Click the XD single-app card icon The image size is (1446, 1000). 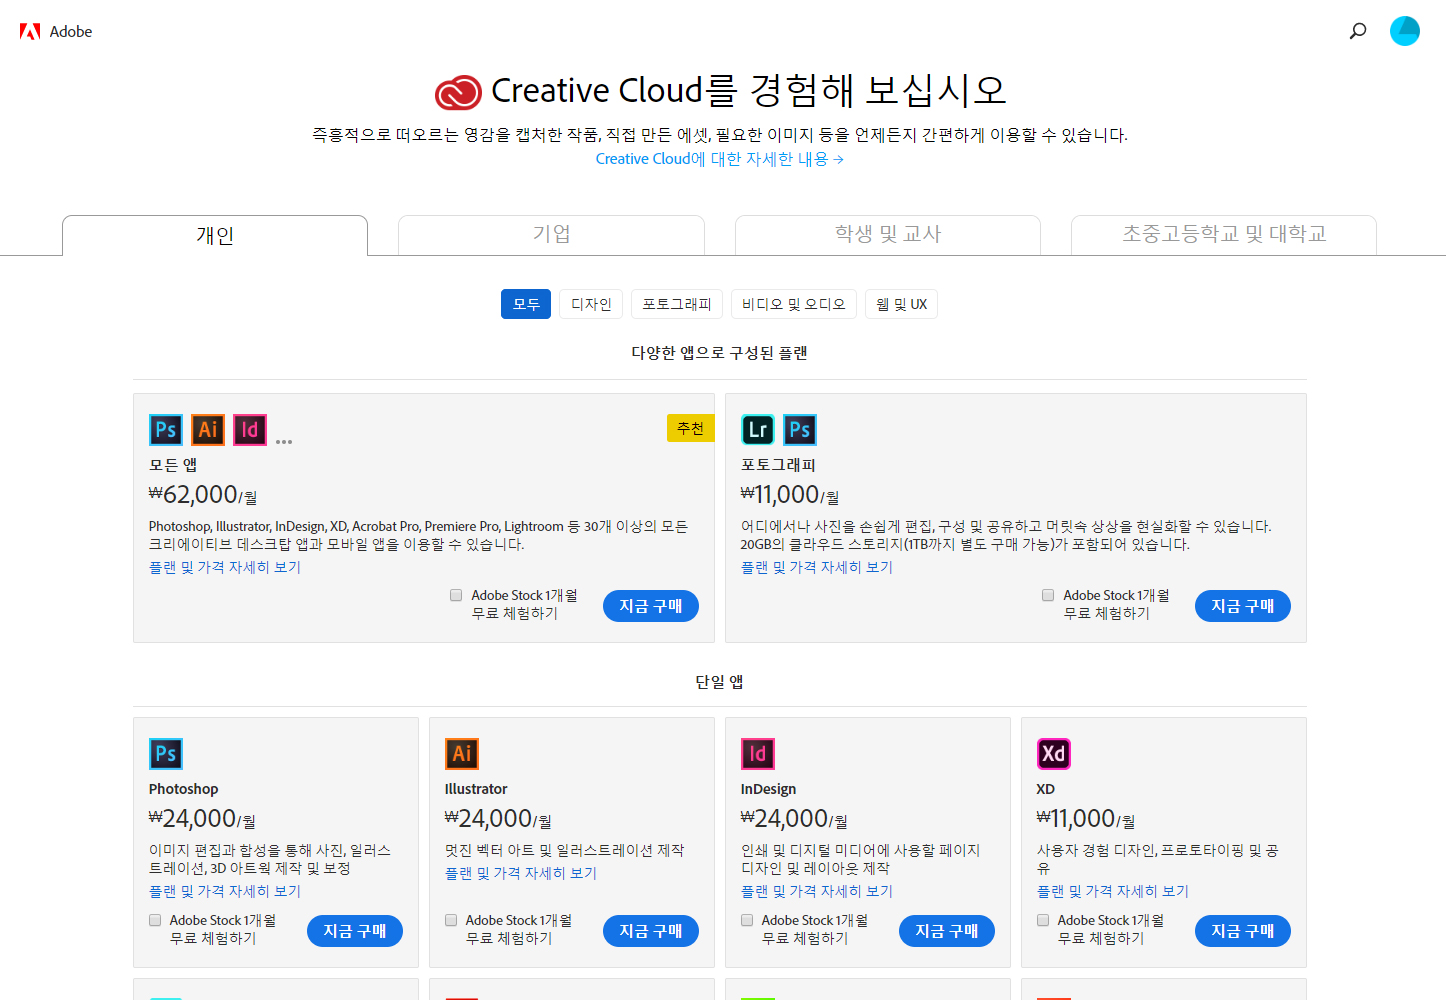[1054, 754]
